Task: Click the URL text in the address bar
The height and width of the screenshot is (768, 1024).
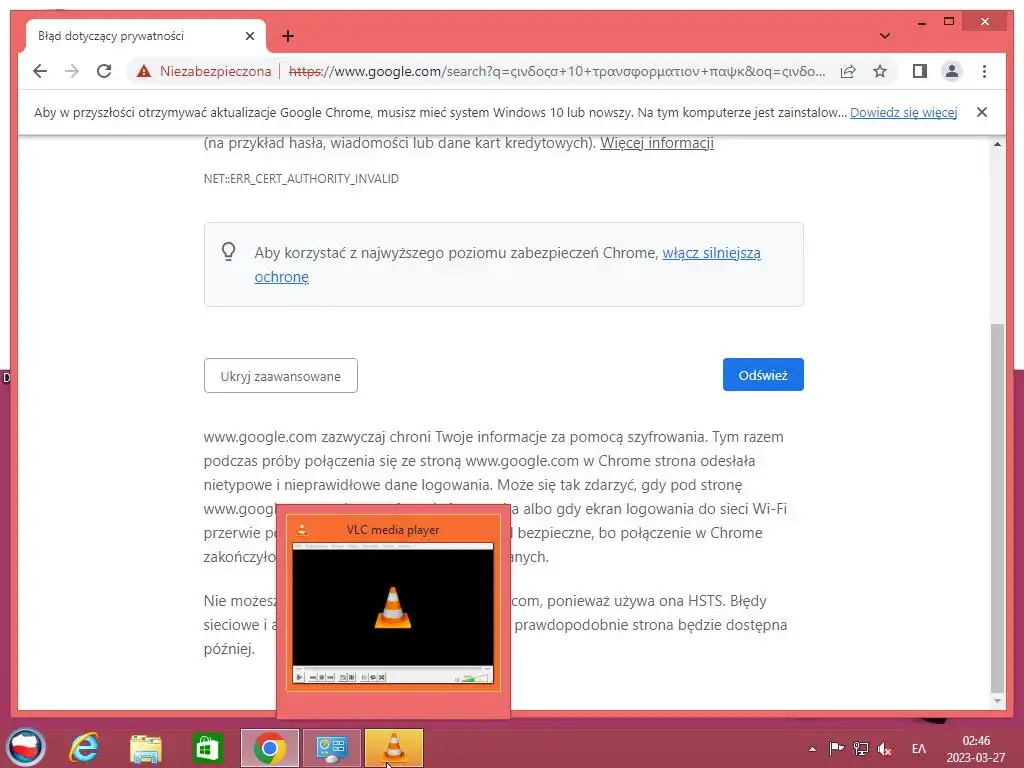Action: click(x=556, y=71)
